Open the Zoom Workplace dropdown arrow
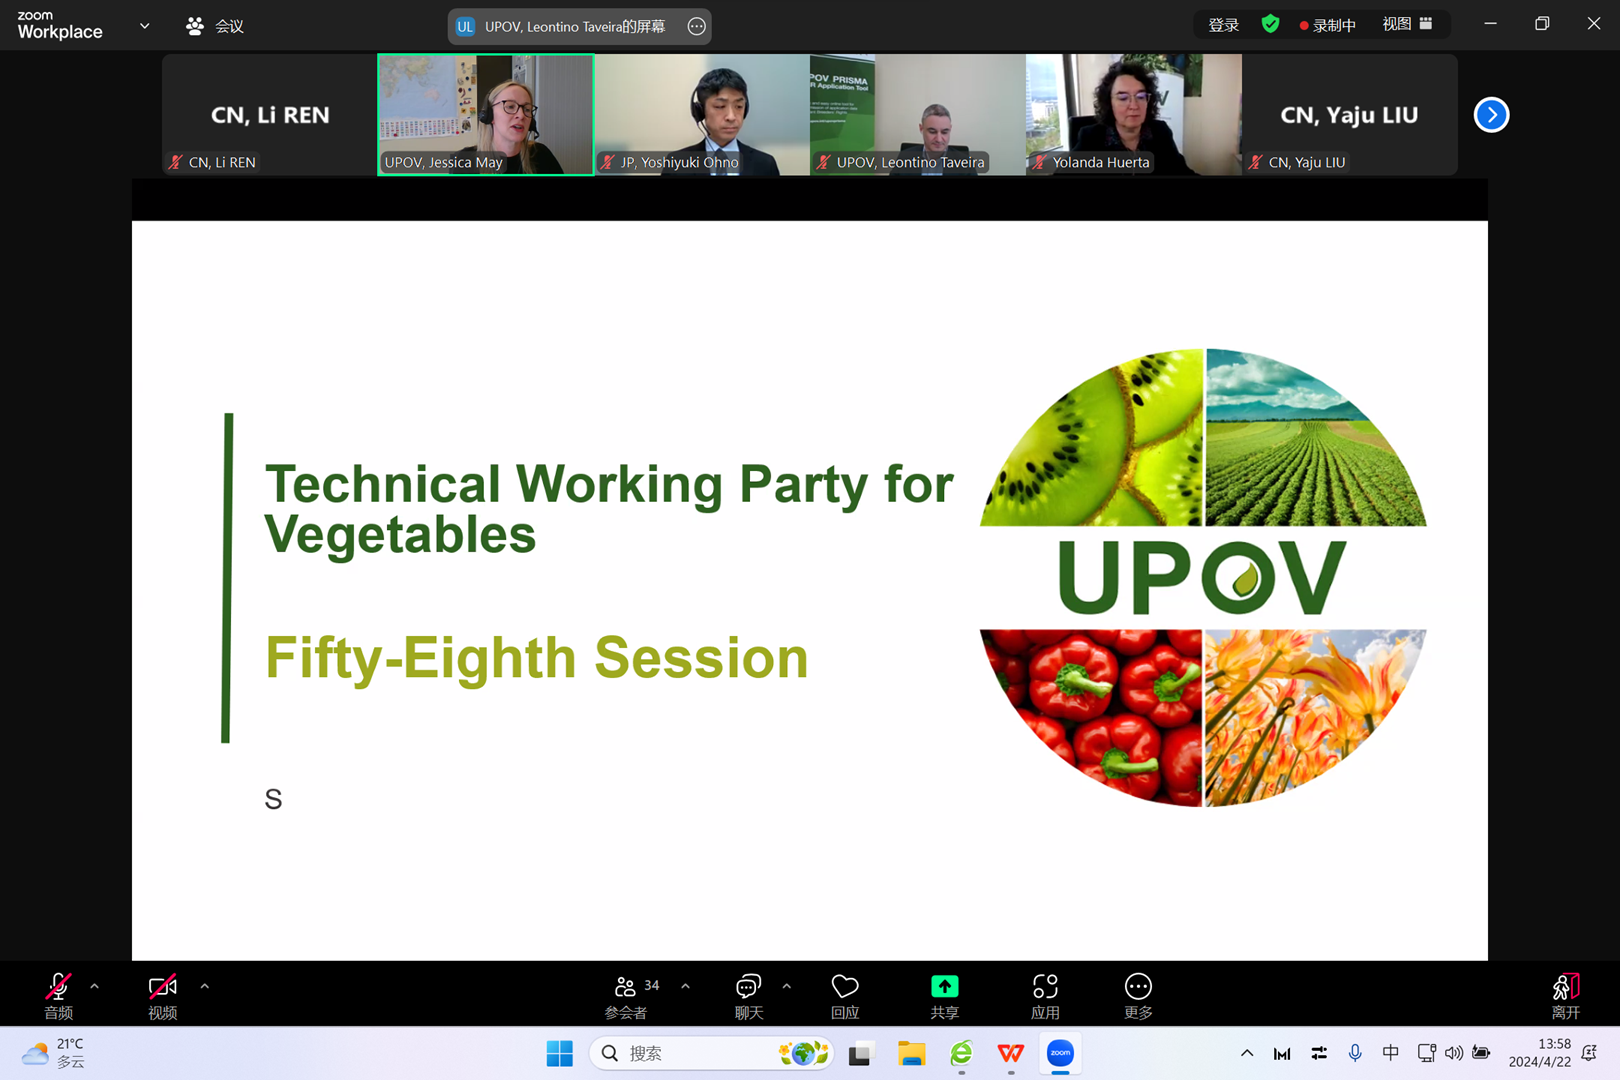The width and height of the screenshot is (1620, 1080). pyautogui.click(x=145, y=26)
